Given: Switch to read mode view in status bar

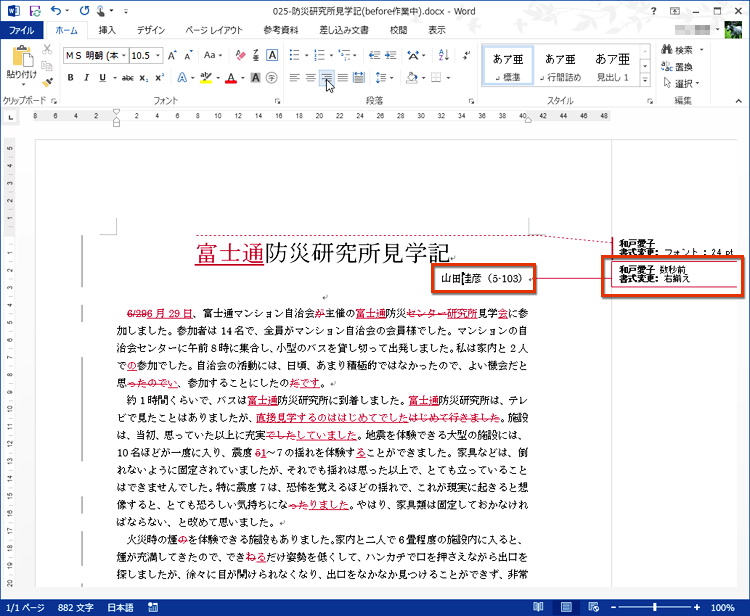Looking at the screenshot, I should coord(538,607).
